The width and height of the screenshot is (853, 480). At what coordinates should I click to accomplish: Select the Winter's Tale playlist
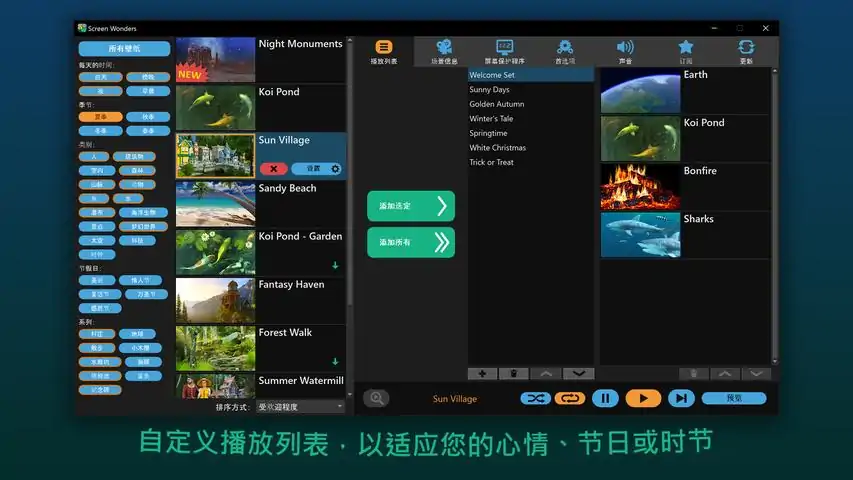click(530, 119)
